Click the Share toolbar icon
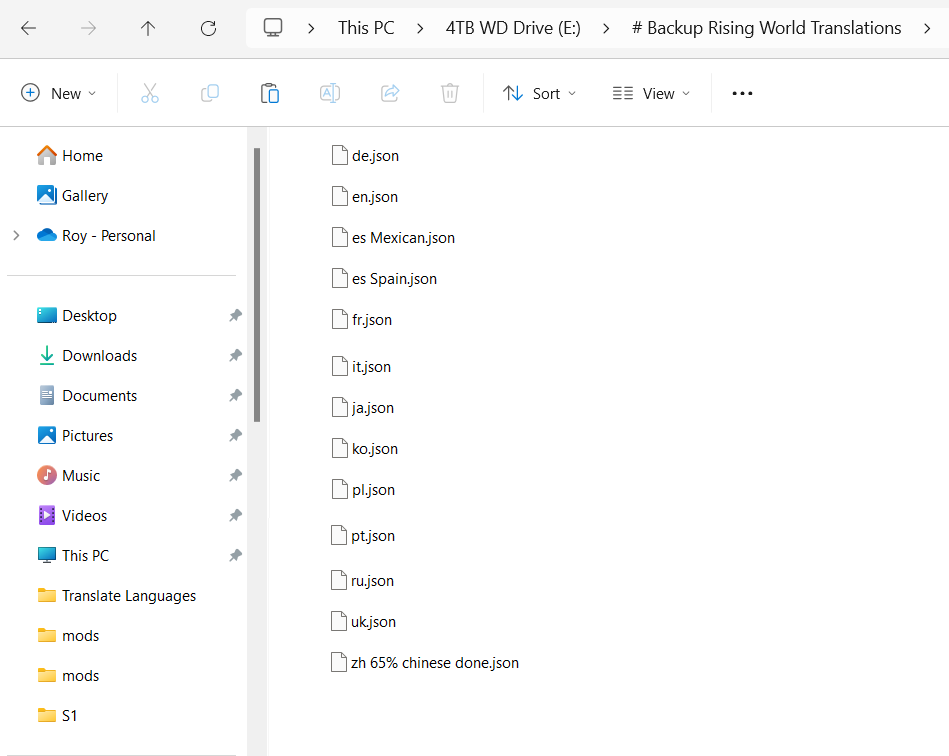Screen dimensions: 949x756 tap(390, 93)
